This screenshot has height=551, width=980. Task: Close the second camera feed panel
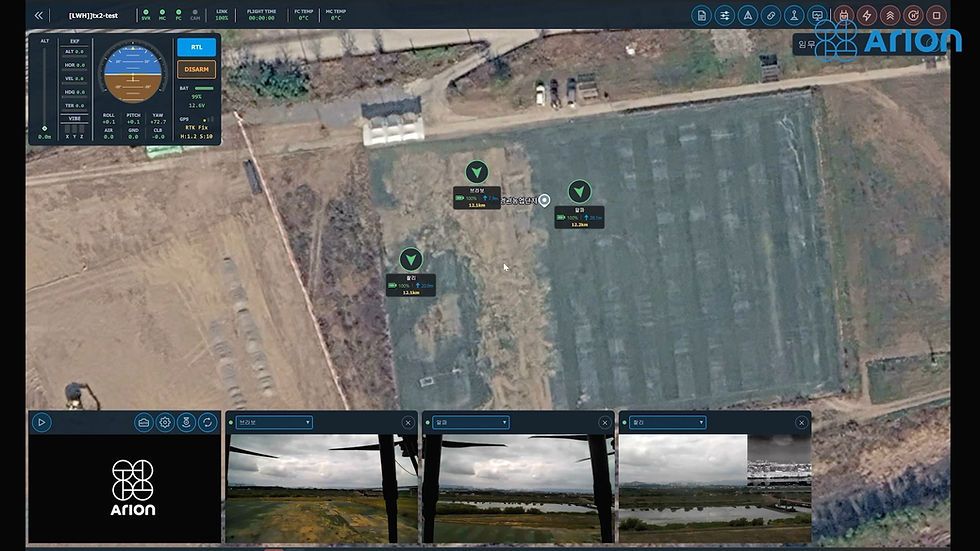605,423
